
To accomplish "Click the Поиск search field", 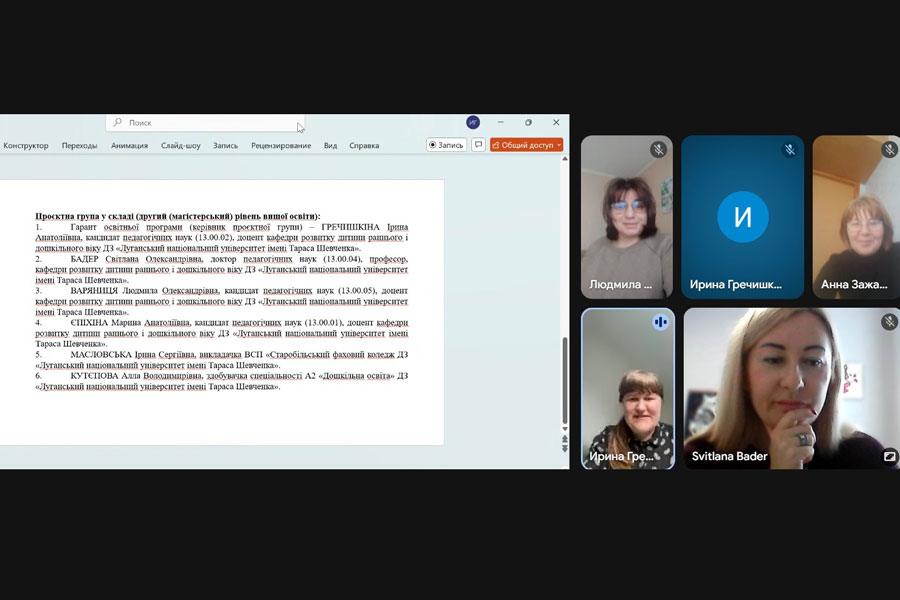I will [205, 122].
